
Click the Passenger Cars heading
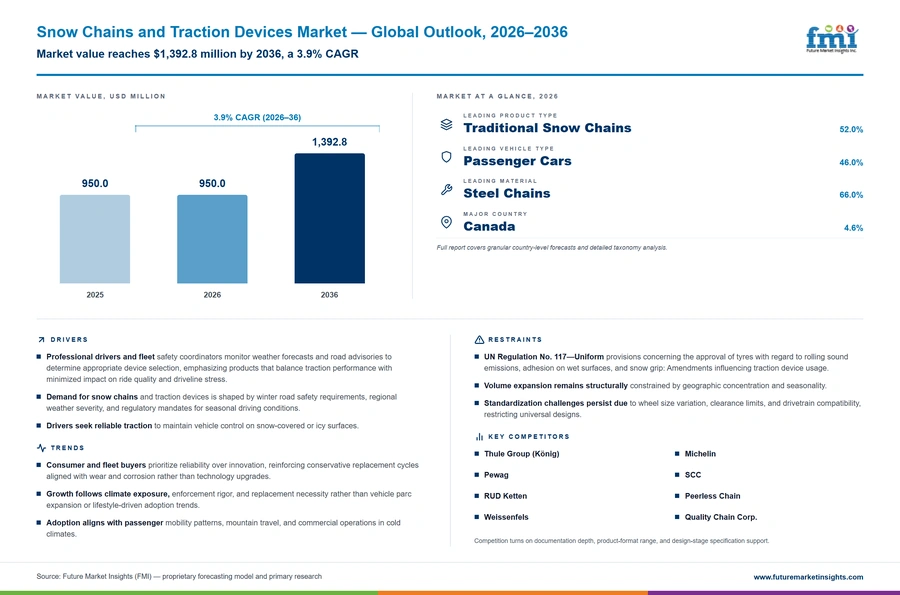click(517, 161)
